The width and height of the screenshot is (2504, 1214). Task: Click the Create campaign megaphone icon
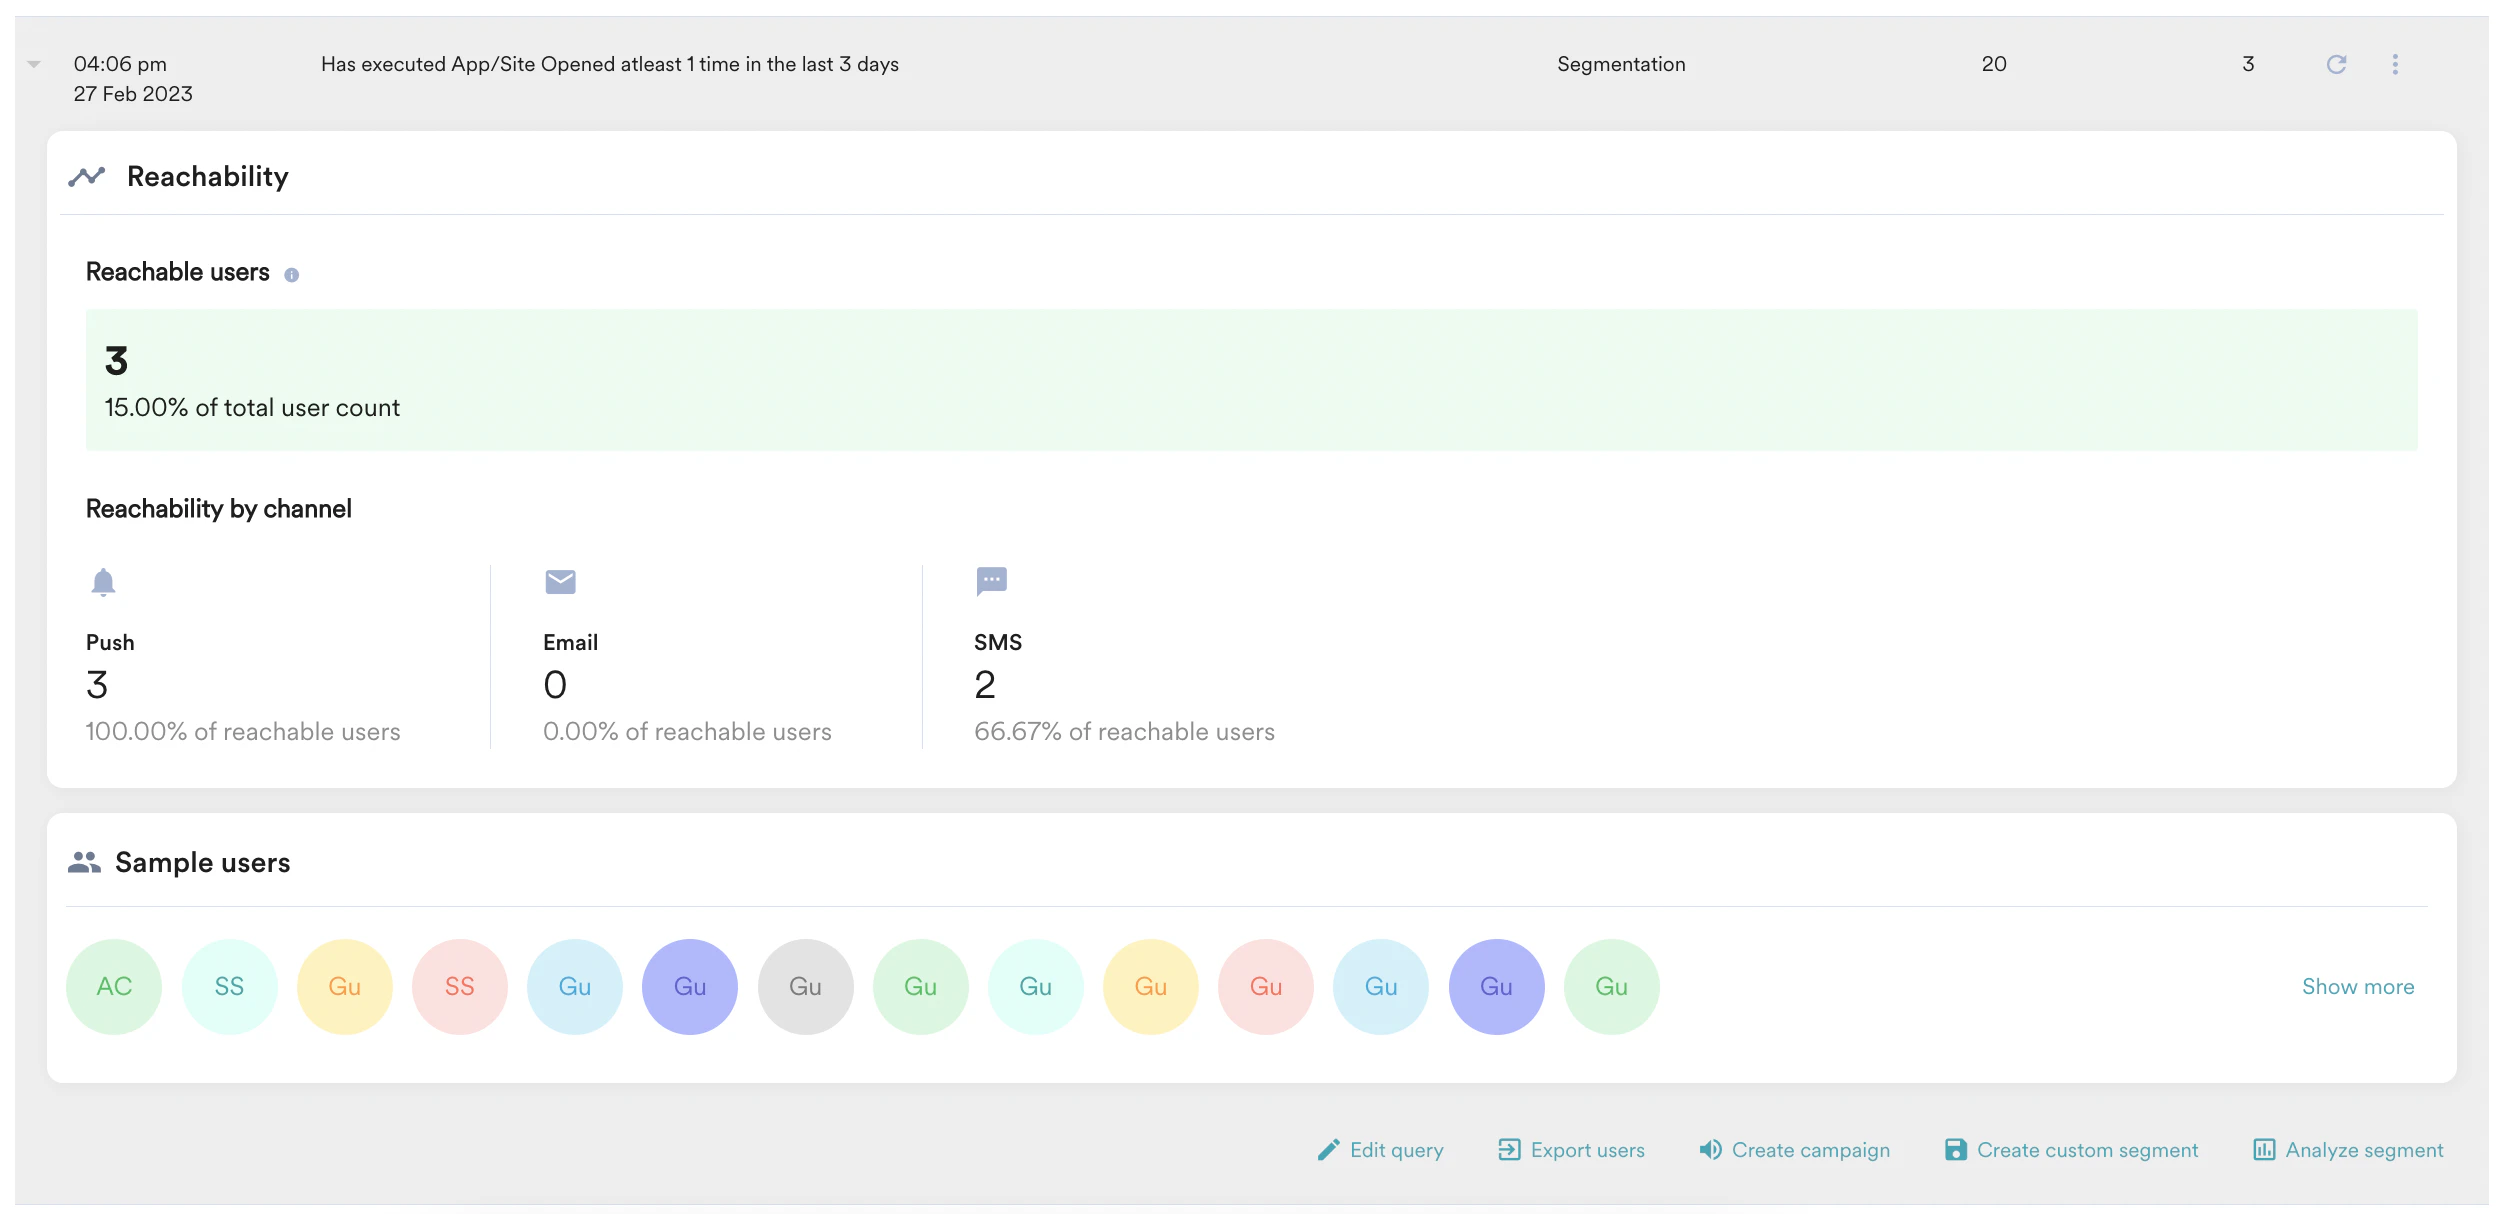(x=1708, y=1149)
